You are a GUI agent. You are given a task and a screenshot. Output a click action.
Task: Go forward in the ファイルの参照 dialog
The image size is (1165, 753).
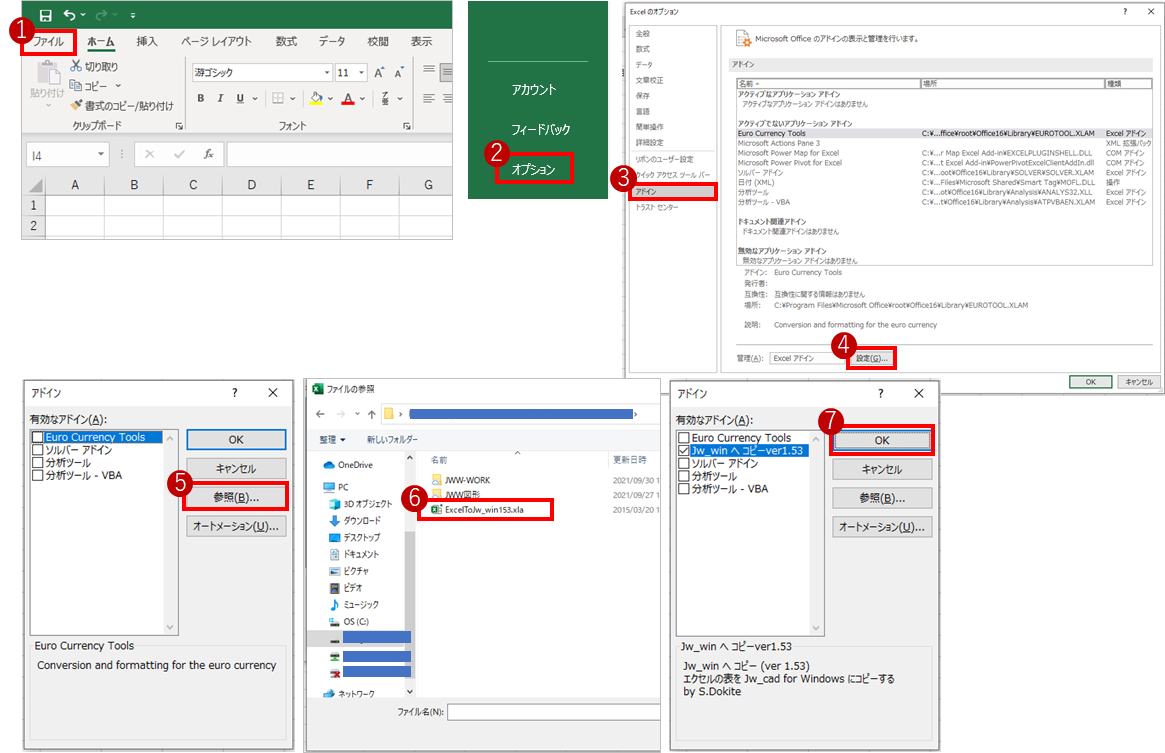340,414
